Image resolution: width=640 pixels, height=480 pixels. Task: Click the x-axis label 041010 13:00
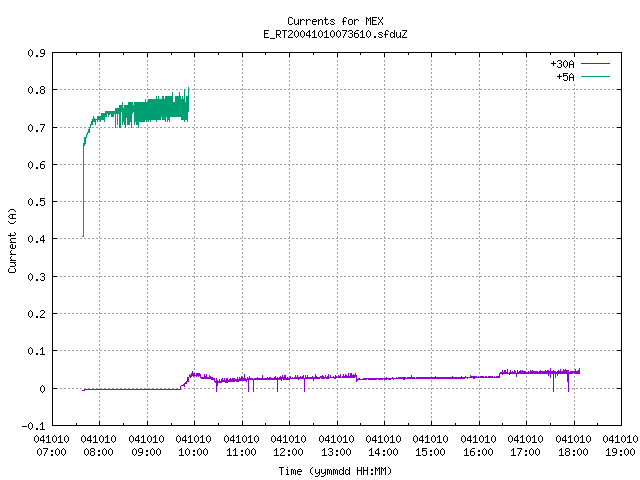[336, 445]
